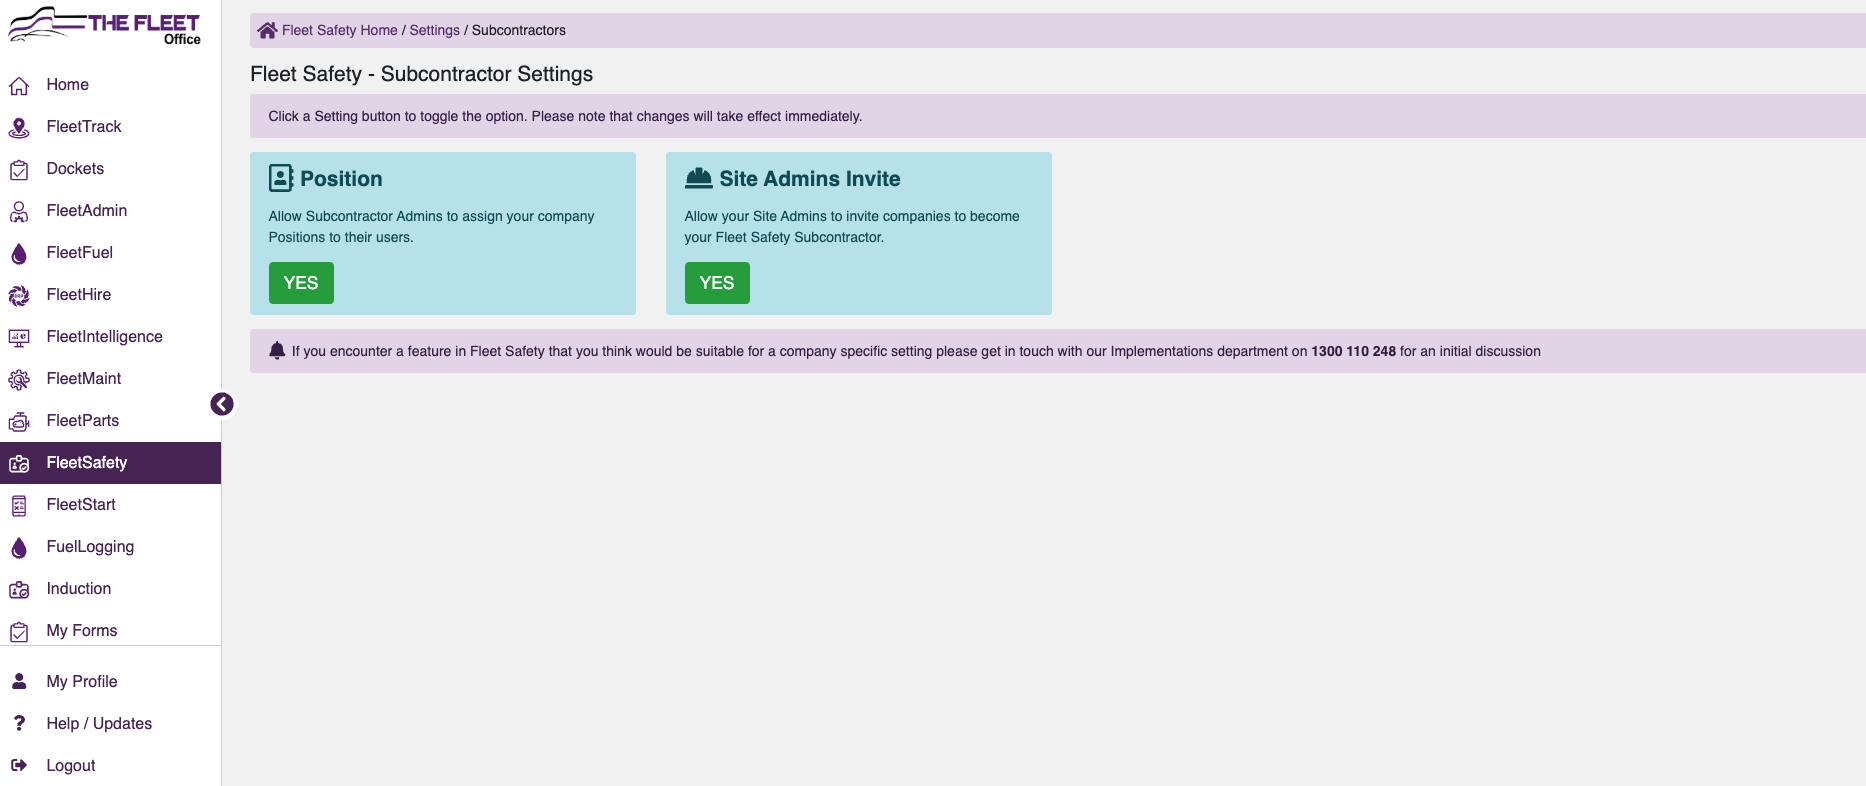Click the 'Click a Setting button' instruction text
The width and height of the screenshot is (1866, 786).
[x=565, y=116]
